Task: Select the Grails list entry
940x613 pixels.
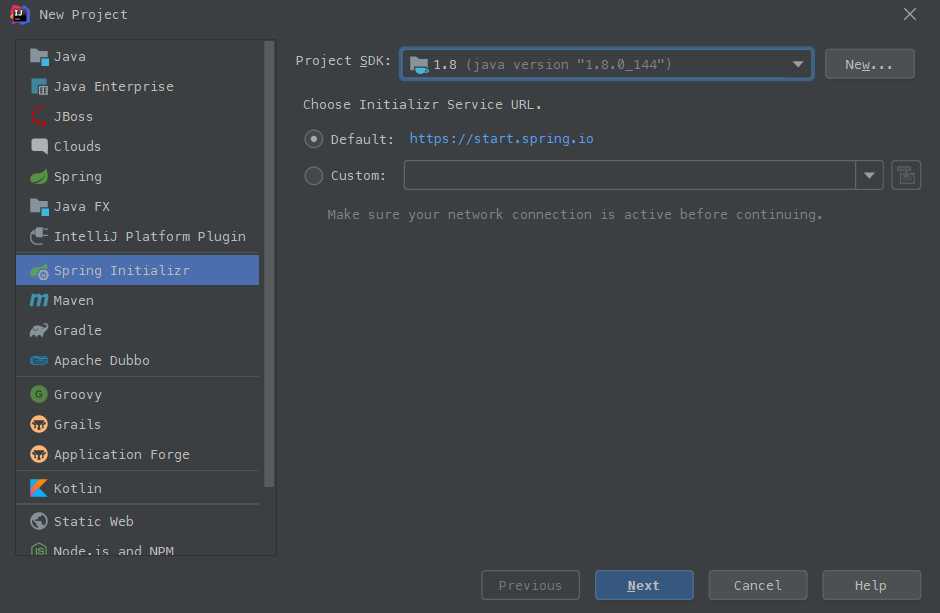Action: tap(138, 424)
